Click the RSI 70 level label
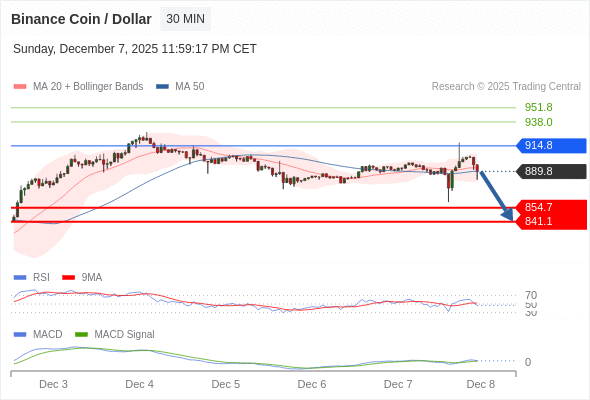The width and height of the screenshot is (590, 400). pos(531,295)
